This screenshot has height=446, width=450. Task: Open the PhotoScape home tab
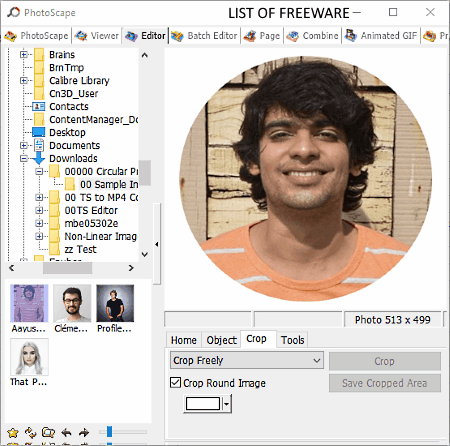tap(37, 36)
